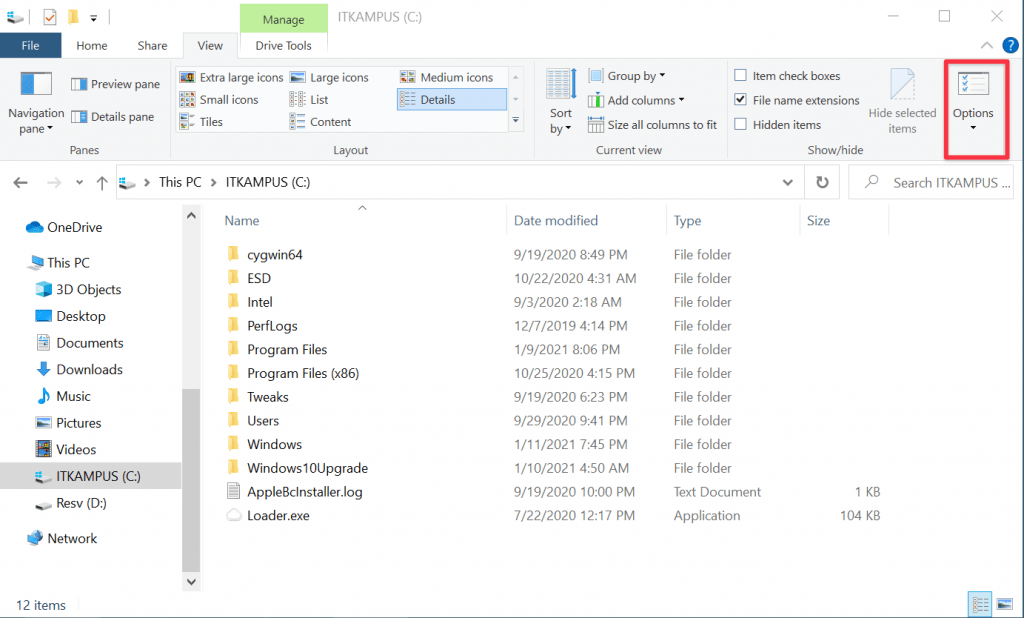Screen dimensions: 1024x618
Task: Open the recent locations dropdown arrow
Action: point(79,182)
